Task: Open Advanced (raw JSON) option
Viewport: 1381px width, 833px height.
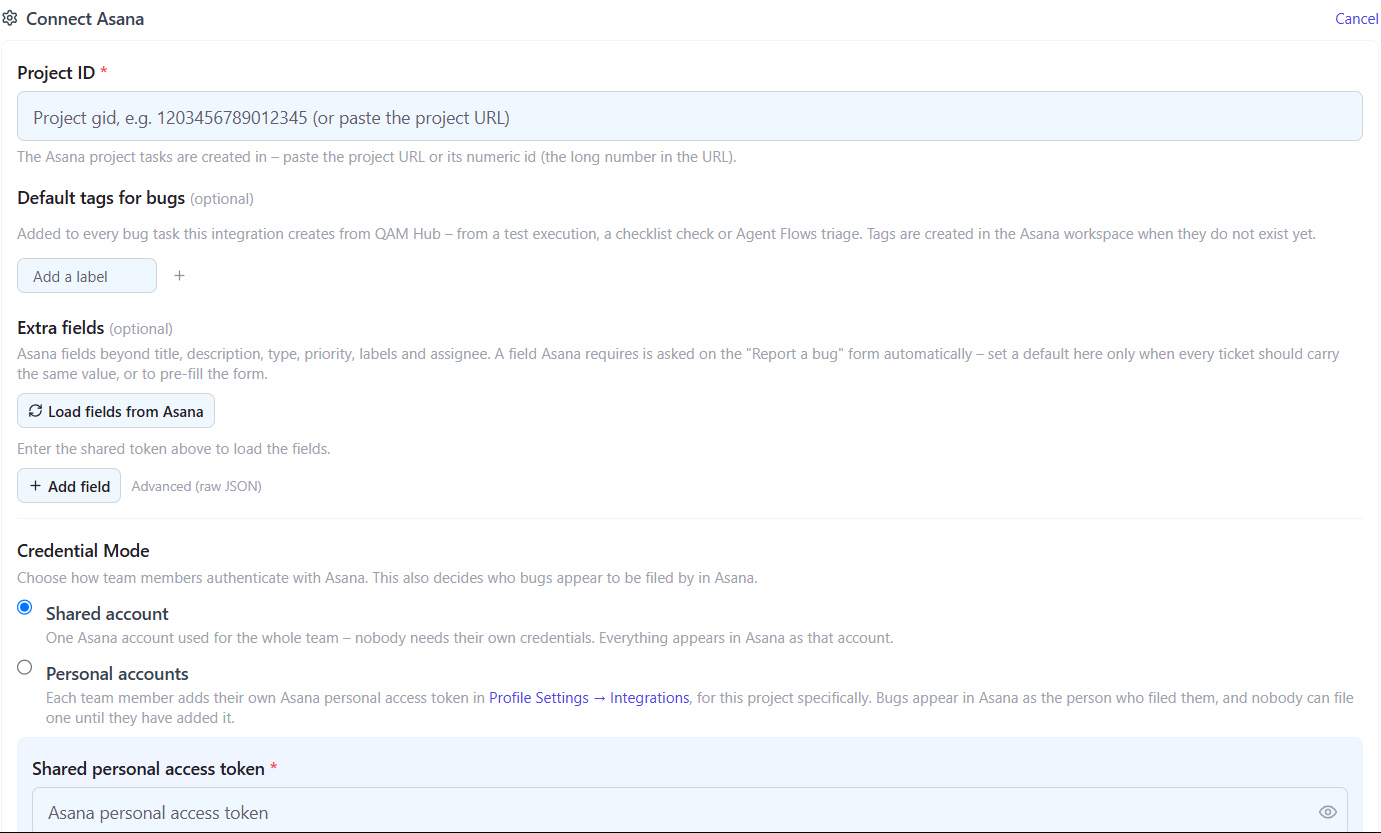Action: (x=197, y=486)
